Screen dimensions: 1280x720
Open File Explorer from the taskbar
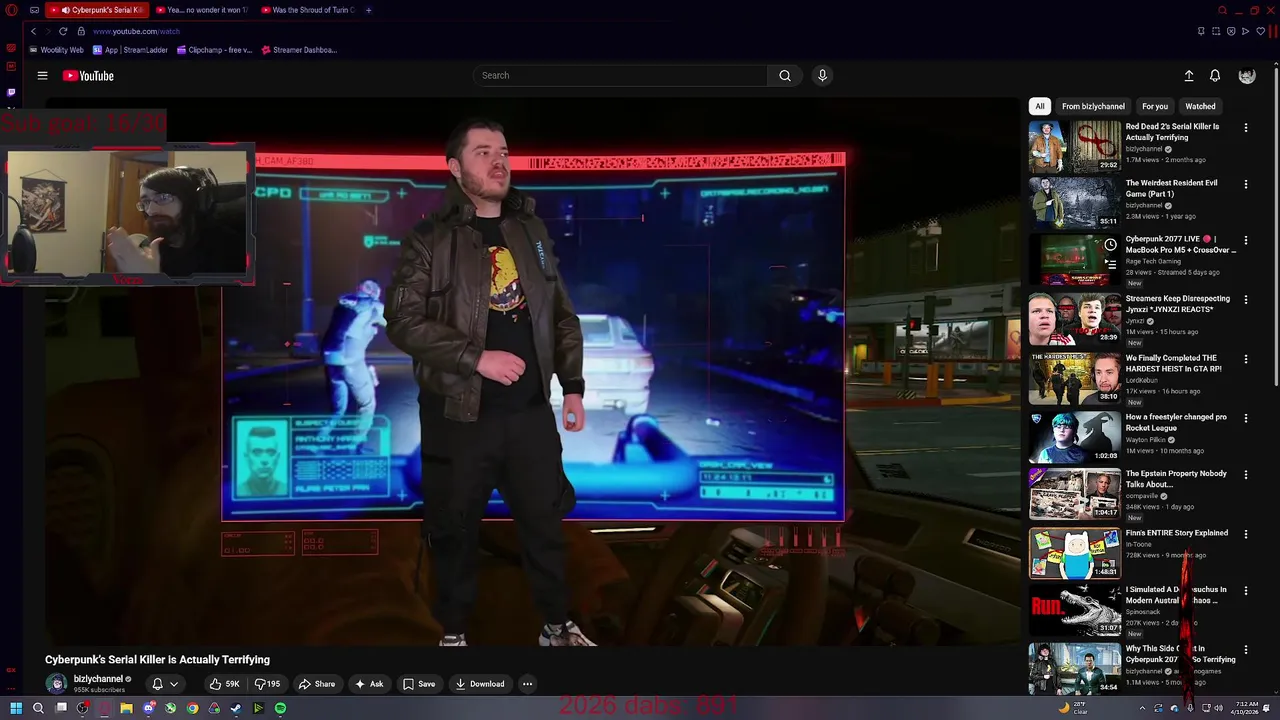[x=126, y=708]
